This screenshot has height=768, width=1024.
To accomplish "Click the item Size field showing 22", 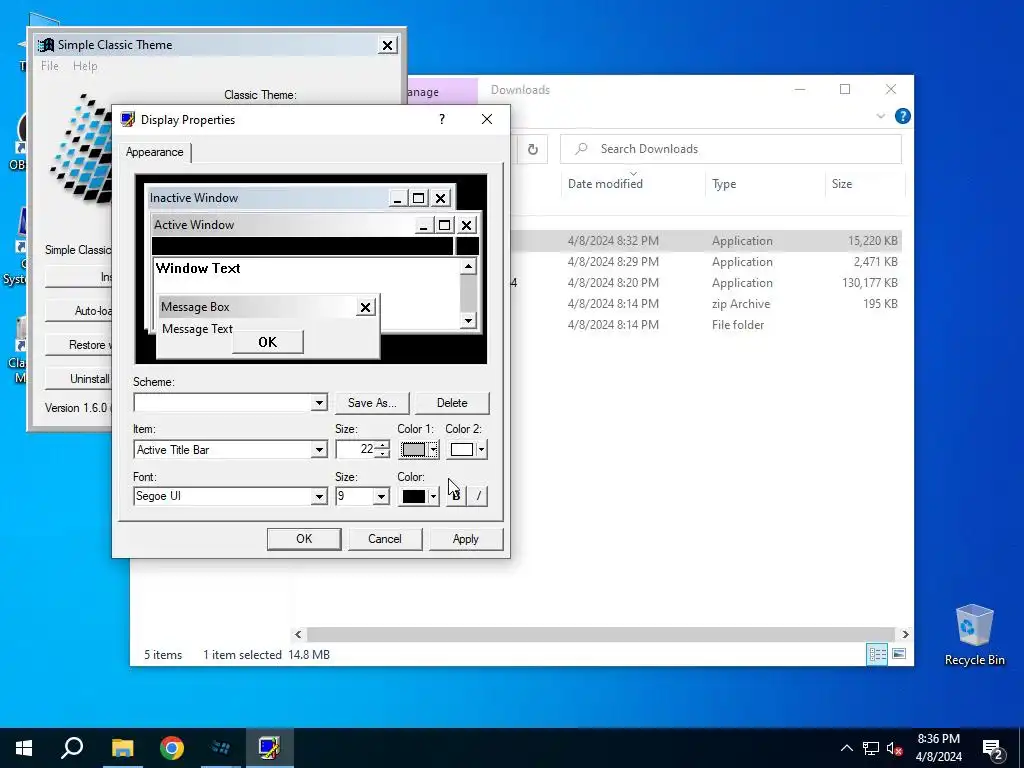I will coord(356,449).
